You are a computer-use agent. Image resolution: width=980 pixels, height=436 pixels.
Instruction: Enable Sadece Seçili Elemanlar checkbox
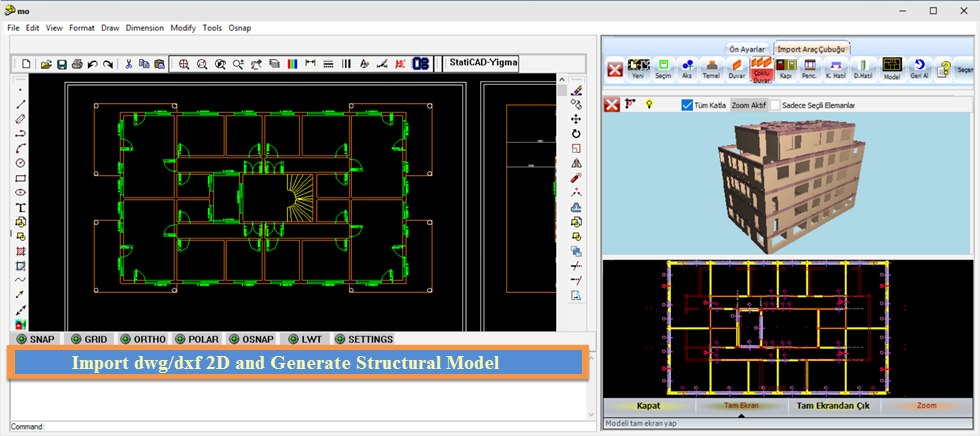775,104
